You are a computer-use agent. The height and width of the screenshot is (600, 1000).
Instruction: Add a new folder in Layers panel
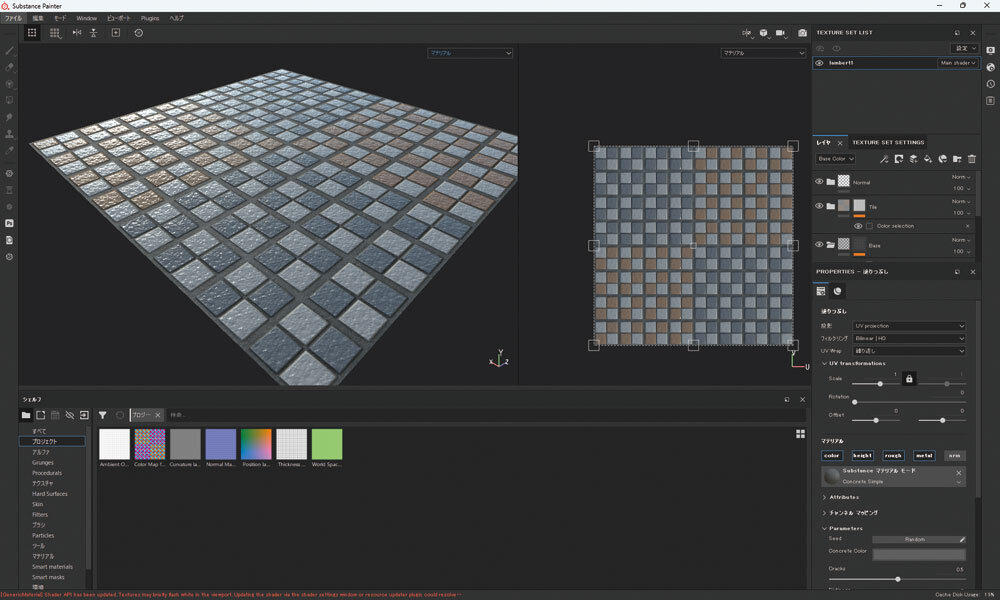956,159
